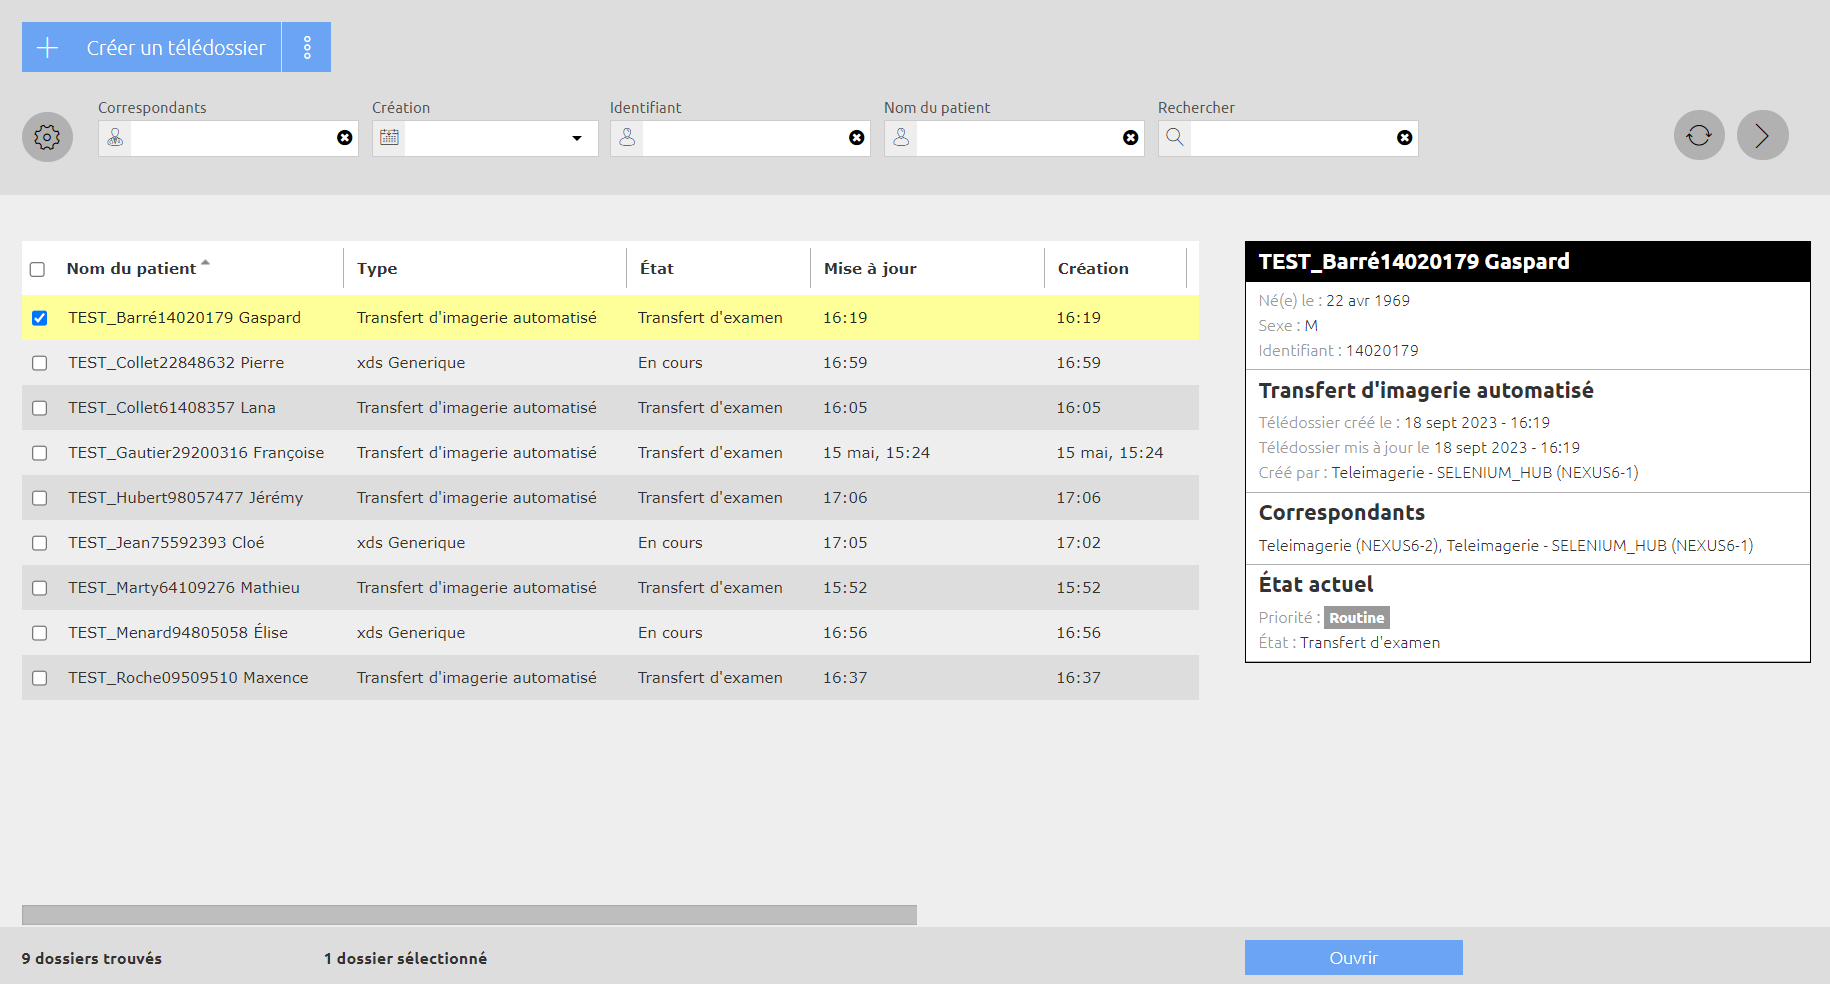The image size is (1830, 984).
Task: Clear the Nom du patient filter
Action: click(1131, 138)
